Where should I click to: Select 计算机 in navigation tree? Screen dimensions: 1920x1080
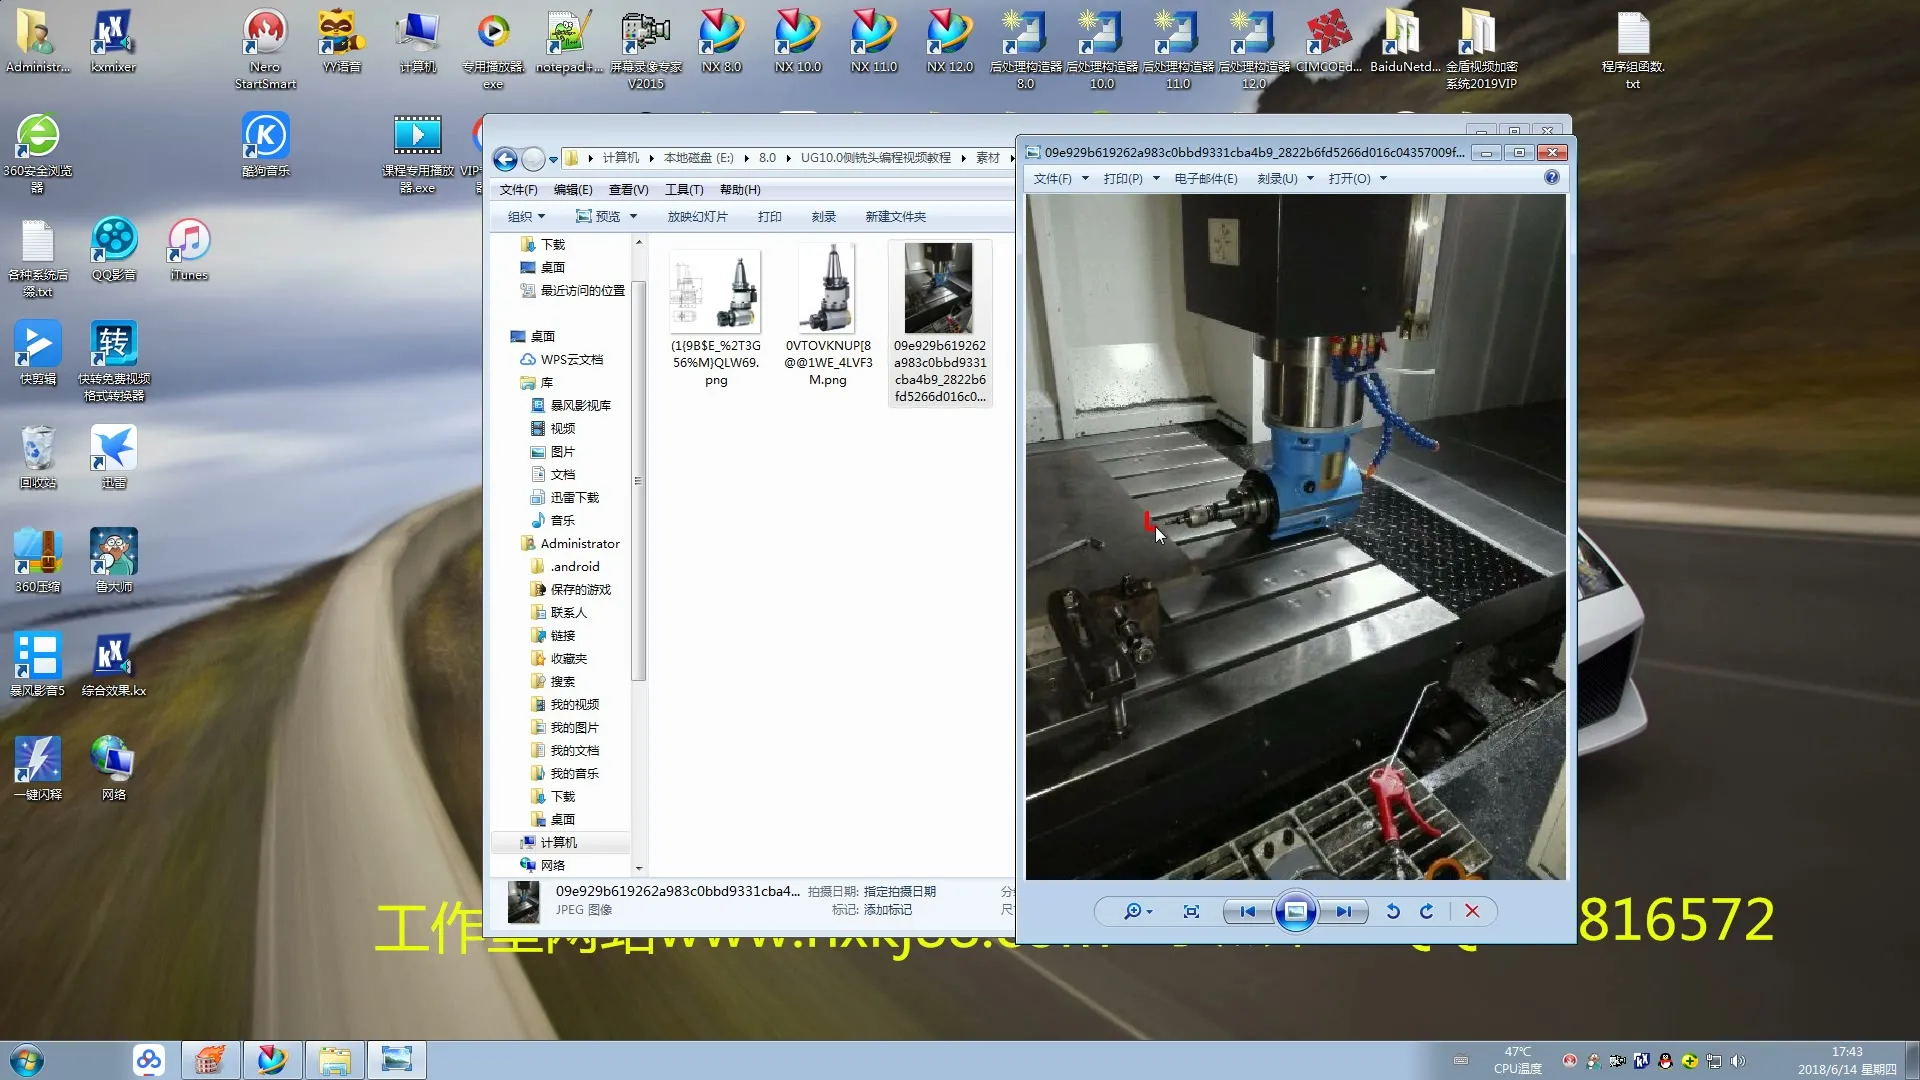pyautogui.click(x=558, y=842)
